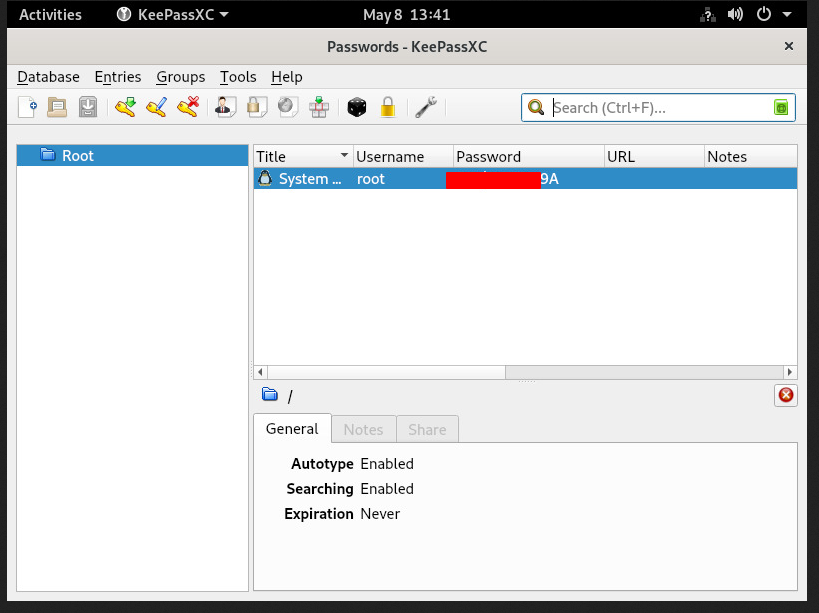Add a new entry using key-plus icon
The image size is (819, 613).
tap(125, 108)
